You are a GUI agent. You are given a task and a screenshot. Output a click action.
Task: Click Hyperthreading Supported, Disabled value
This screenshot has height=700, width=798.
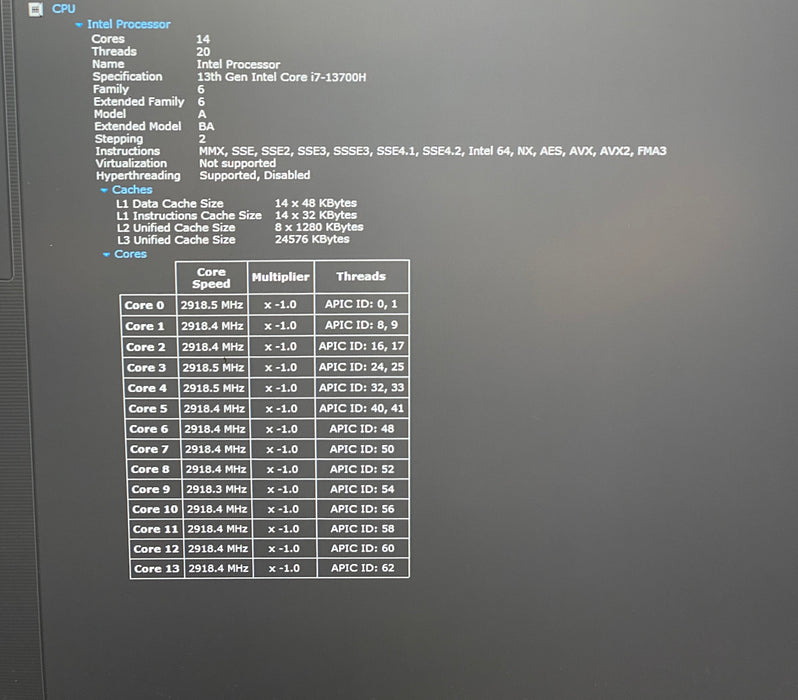click(x=254, y=175)
